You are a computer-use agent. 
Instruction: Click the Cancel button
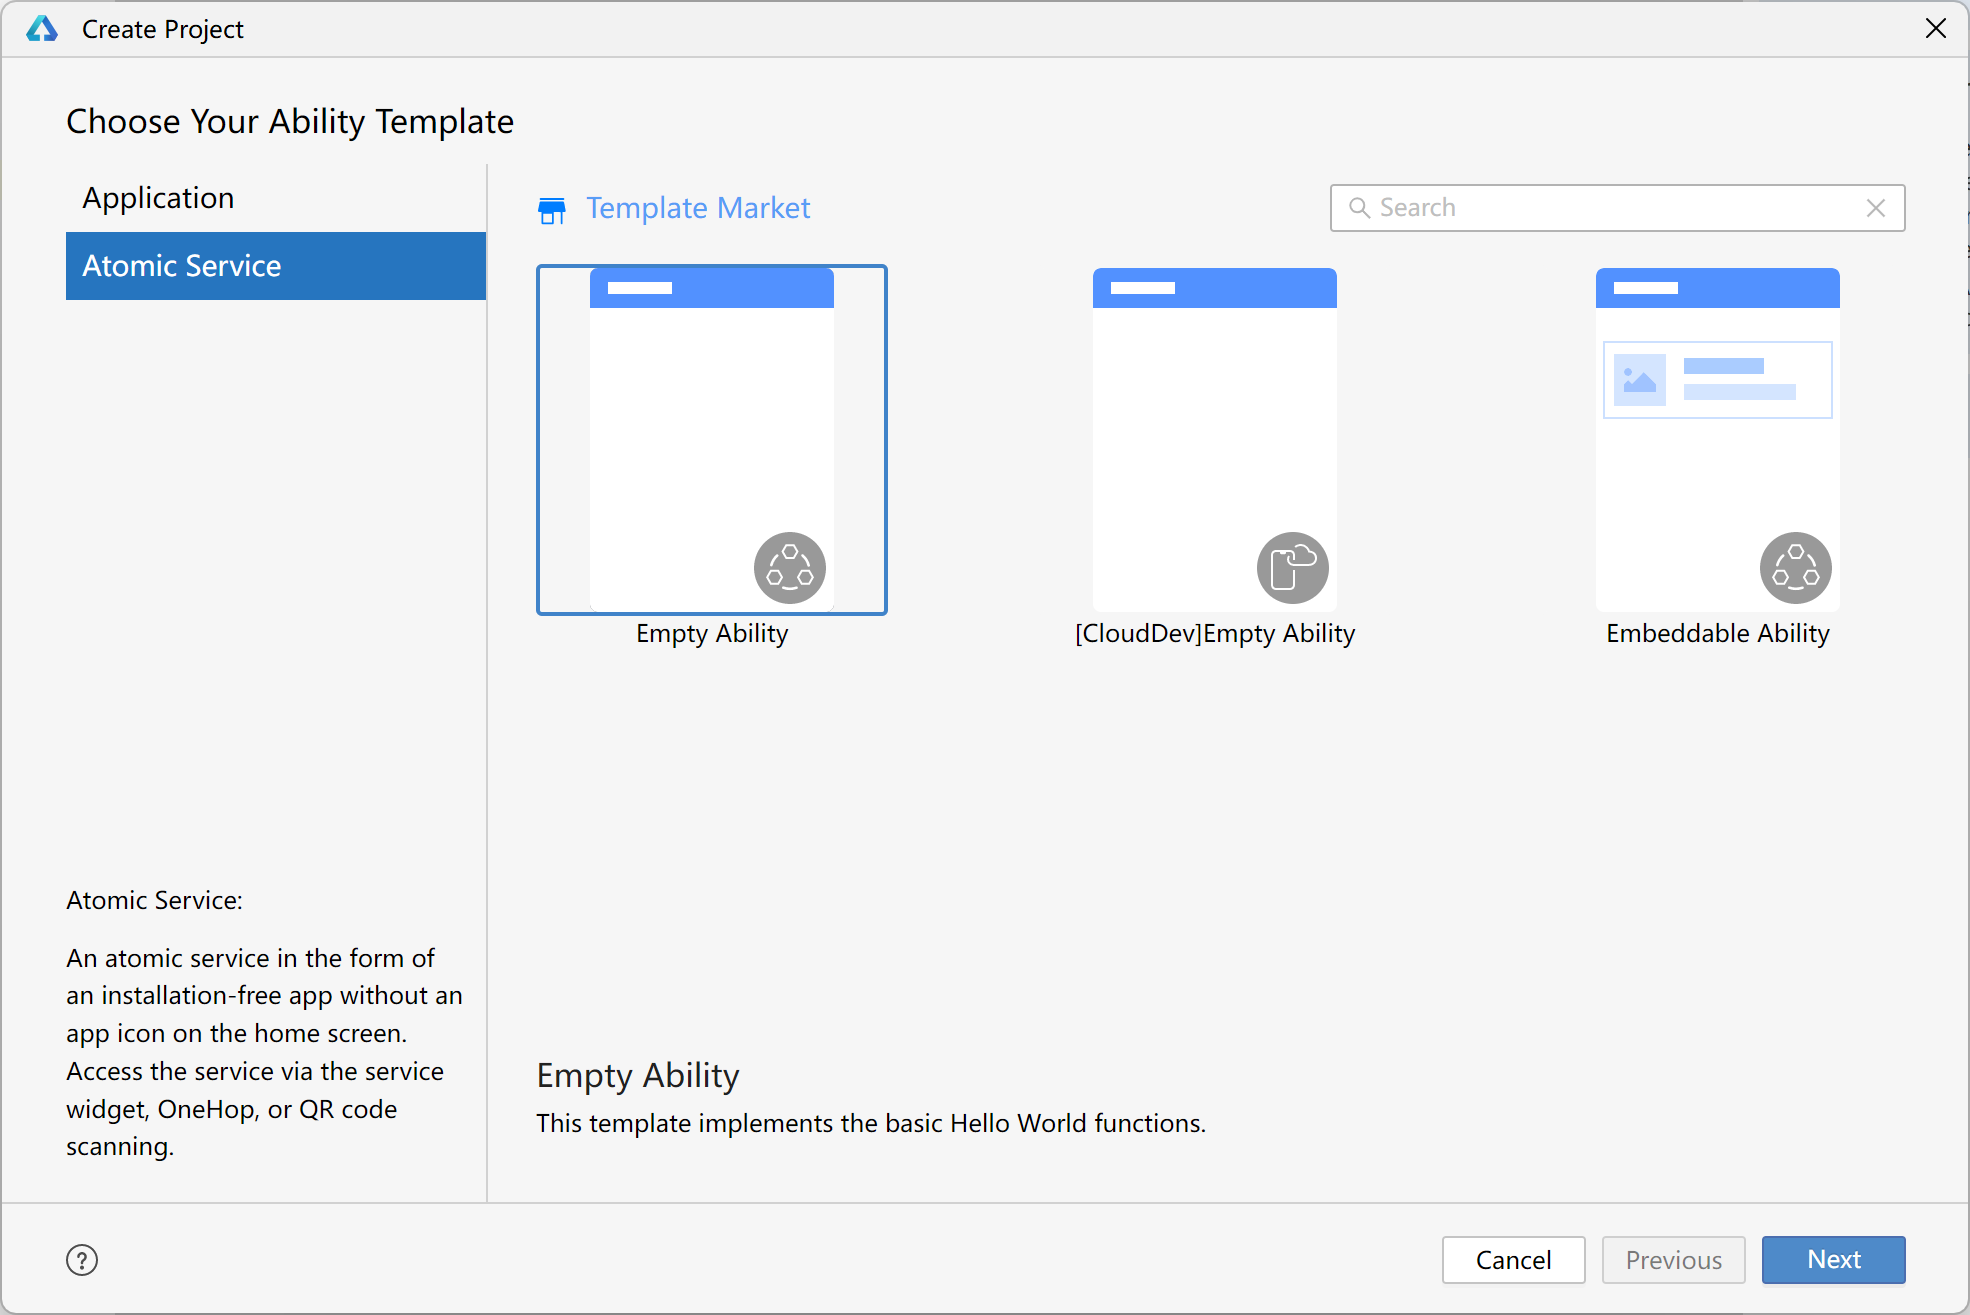click(x=1513, y=1260)
